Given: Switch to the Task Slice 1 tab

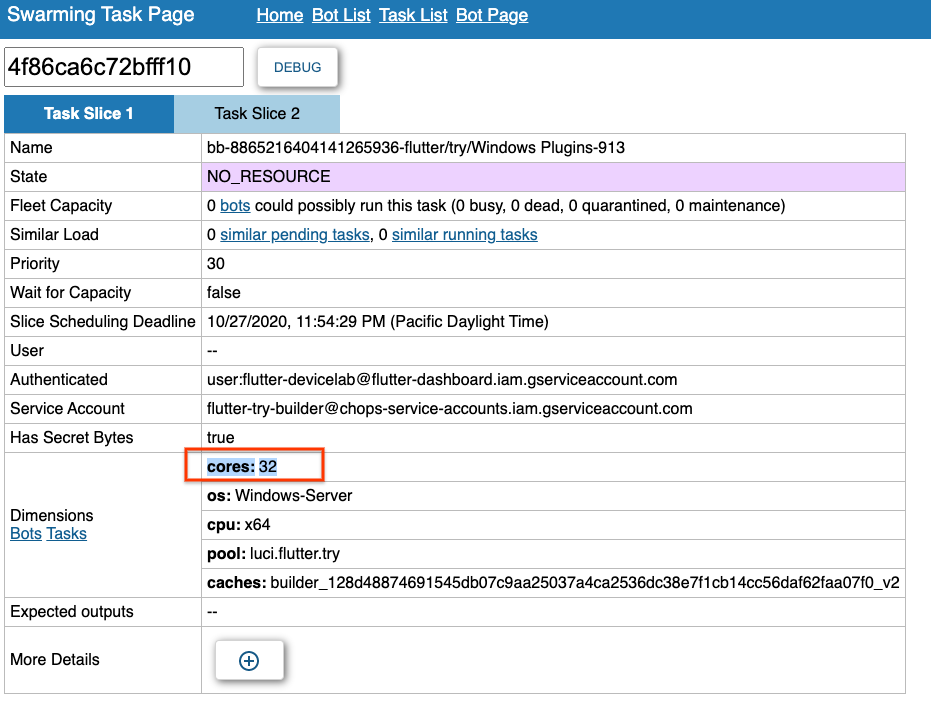Looking at the screenshot, I should pyautogui.click(x=88, y=114).
